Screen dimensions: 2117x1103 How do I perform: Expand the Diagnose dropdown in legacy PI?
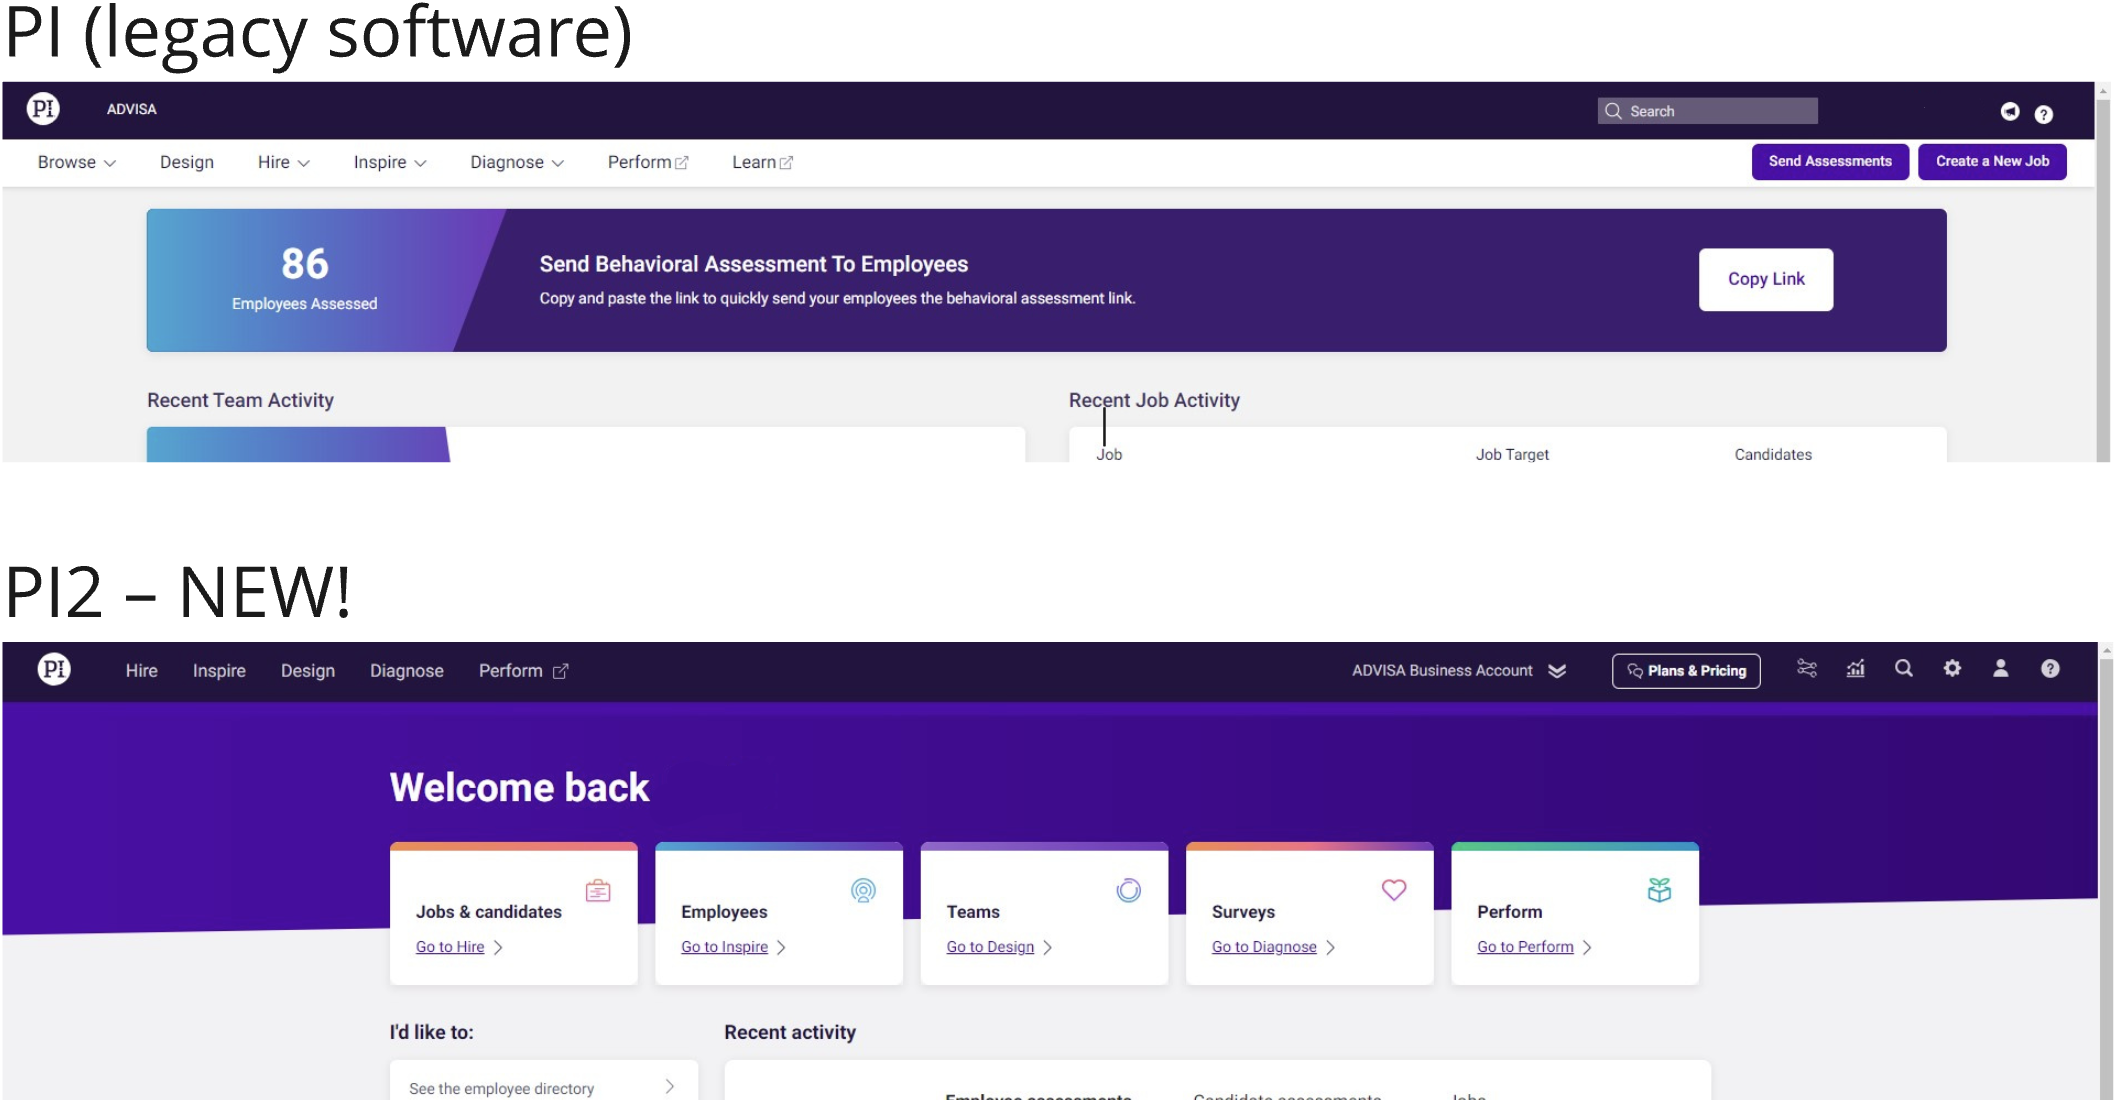click(516, 161)
